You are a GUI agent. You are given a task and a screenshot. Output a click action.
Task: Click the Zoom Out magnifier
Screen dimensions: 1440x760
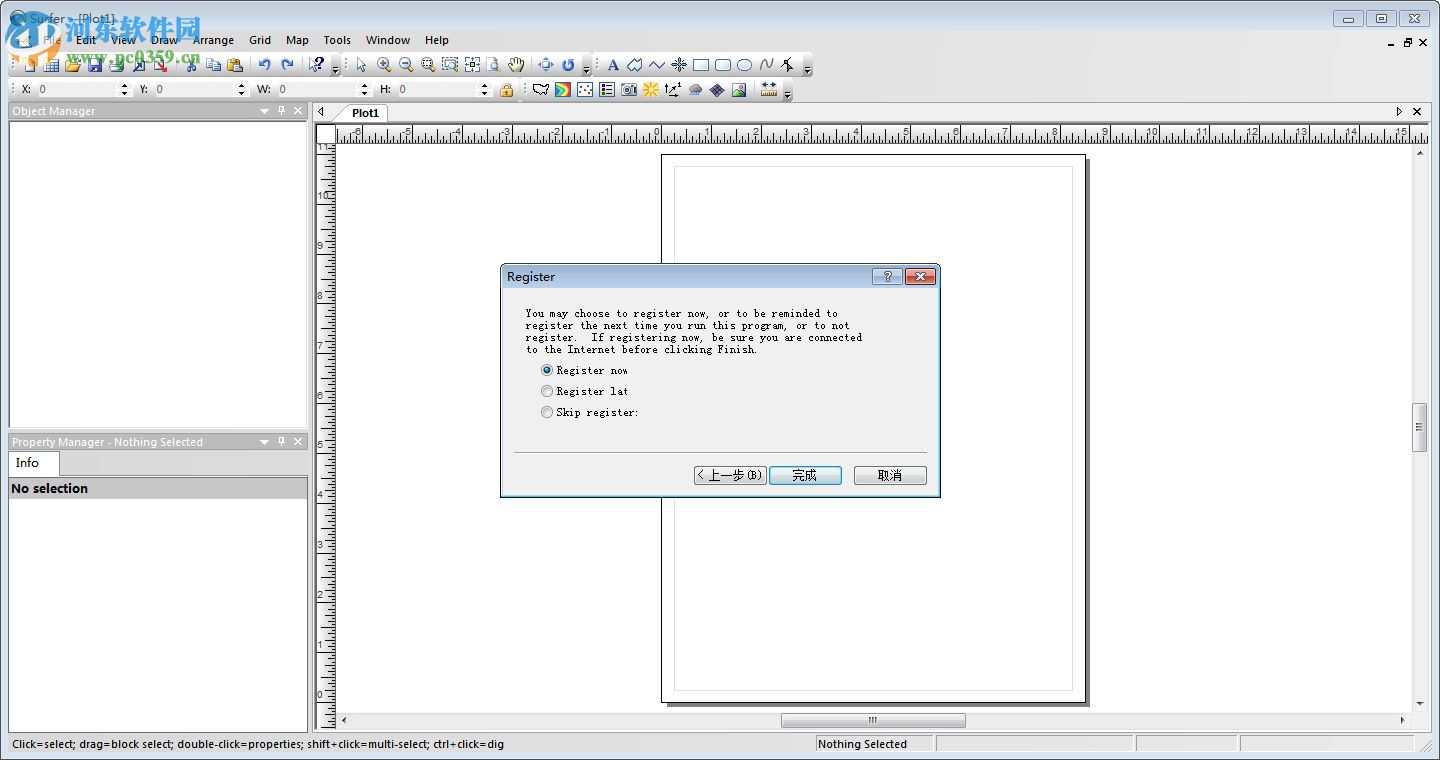click(x=406, y=65)
